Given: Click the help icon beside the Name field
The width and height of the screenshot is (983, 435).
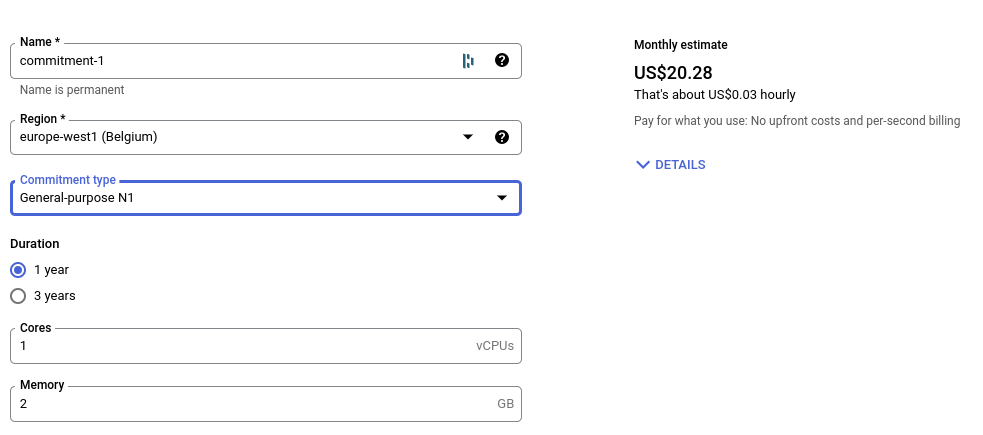Looking at the screenshot, I should pos(502,60).
